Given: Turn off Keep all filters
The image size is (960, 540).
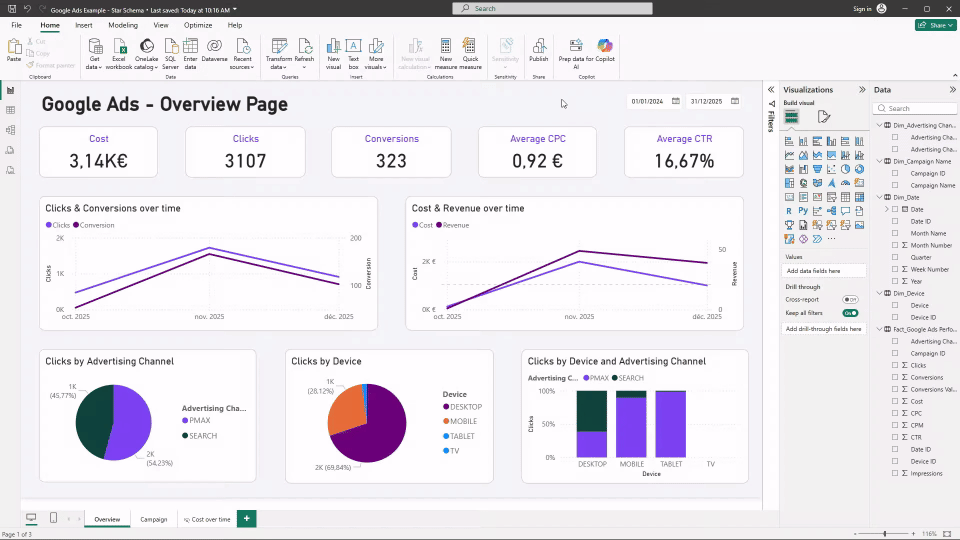Looking at the screenshot, I should pos(850,313).
